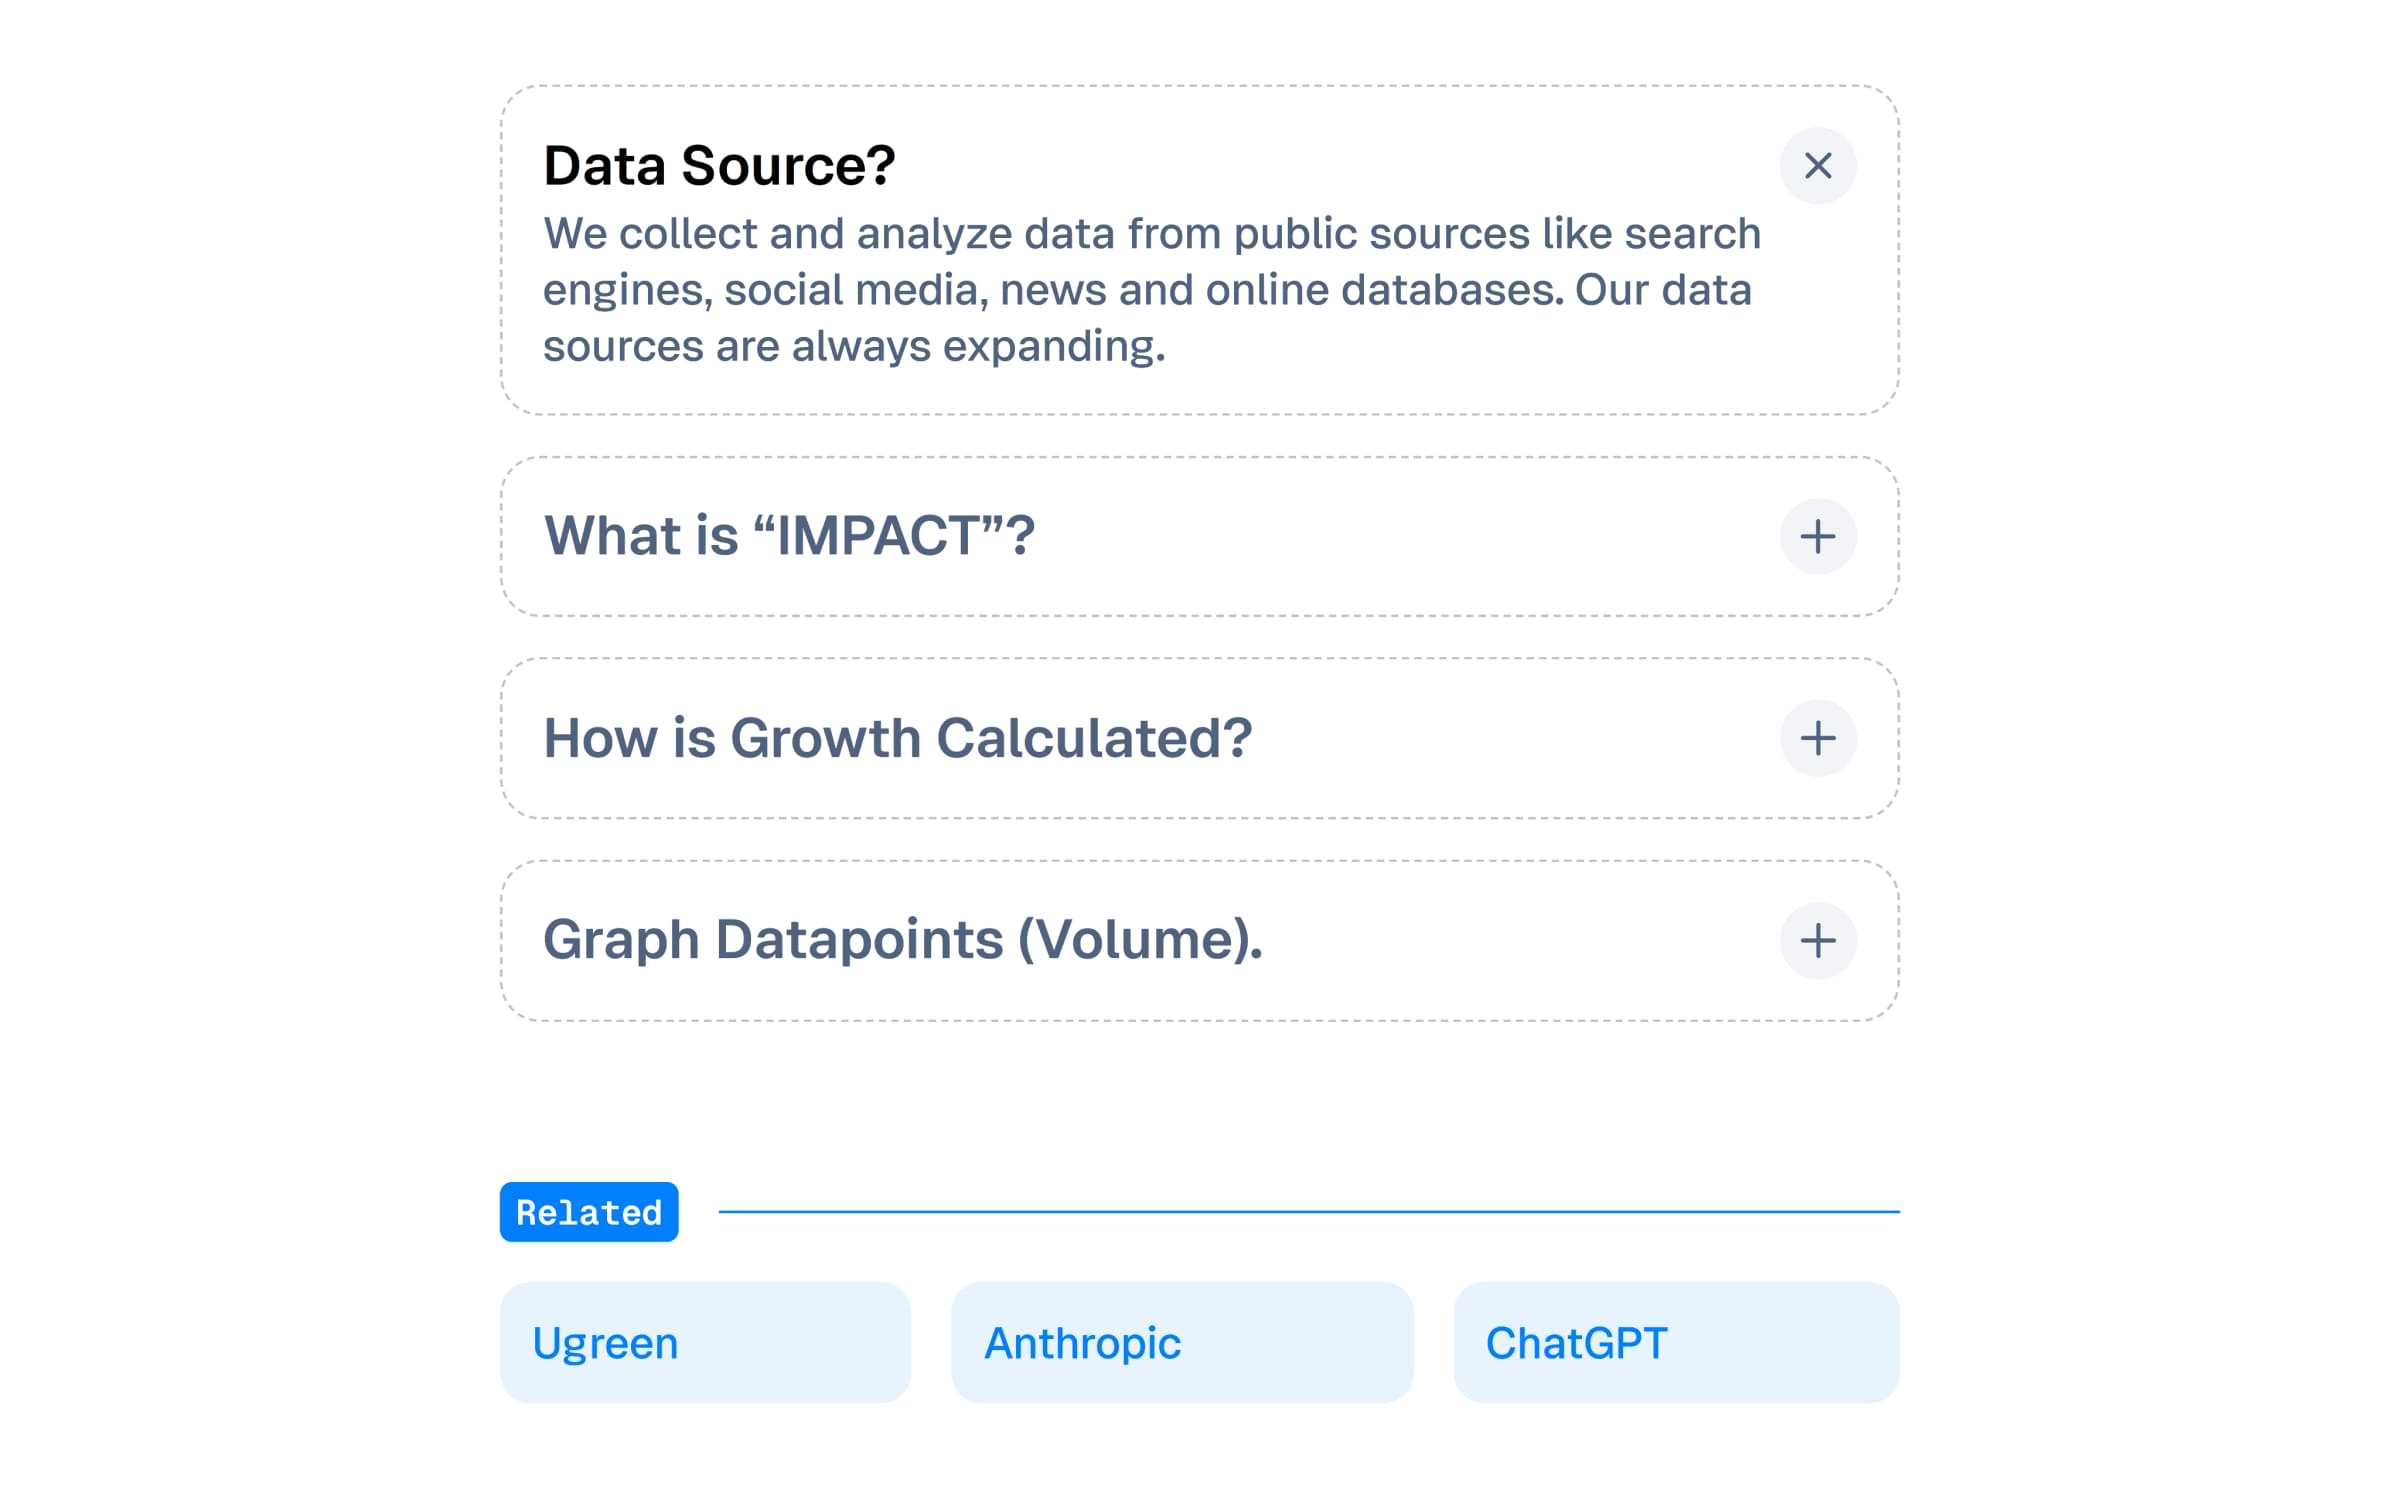Click '(Volume).' in Graph Datapoints title
The width and height of the screenshot is (2400, 1500).
tap(1140, 940)
